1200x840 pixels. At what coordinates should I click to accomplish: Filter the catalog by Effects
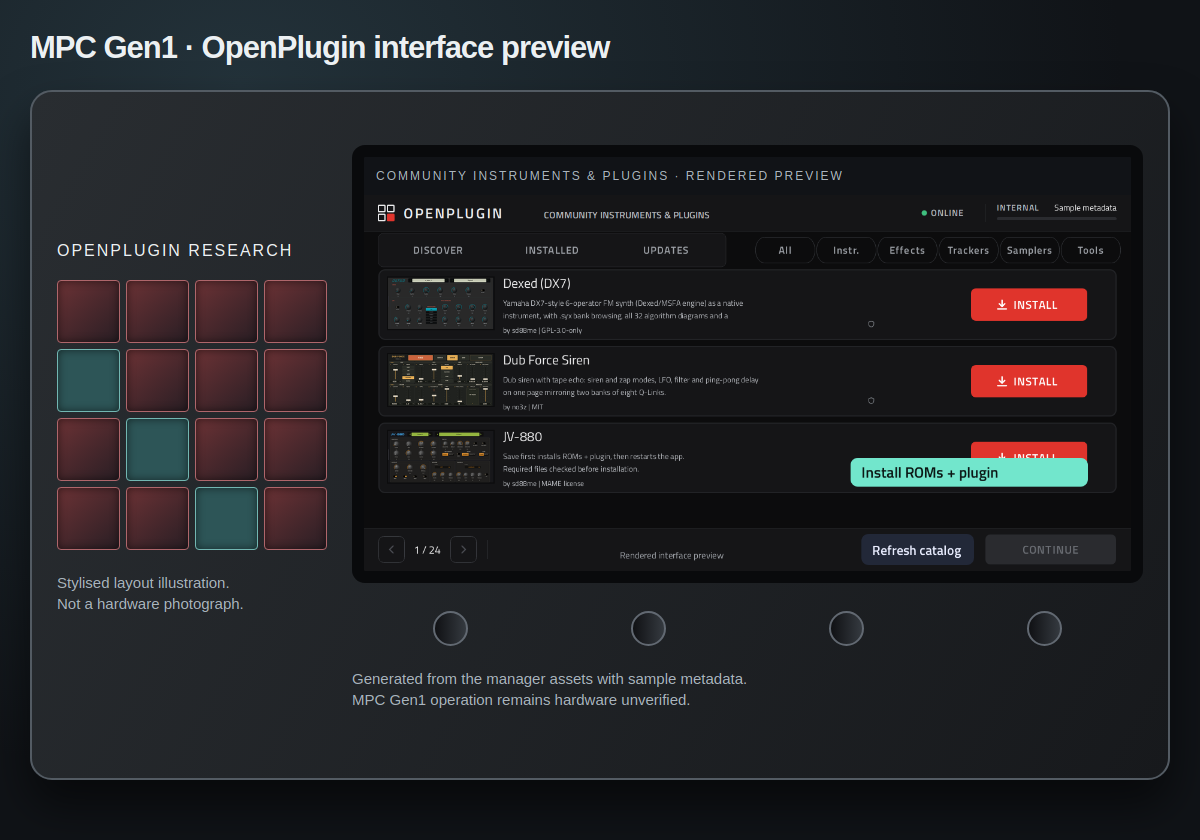(907, 250)
